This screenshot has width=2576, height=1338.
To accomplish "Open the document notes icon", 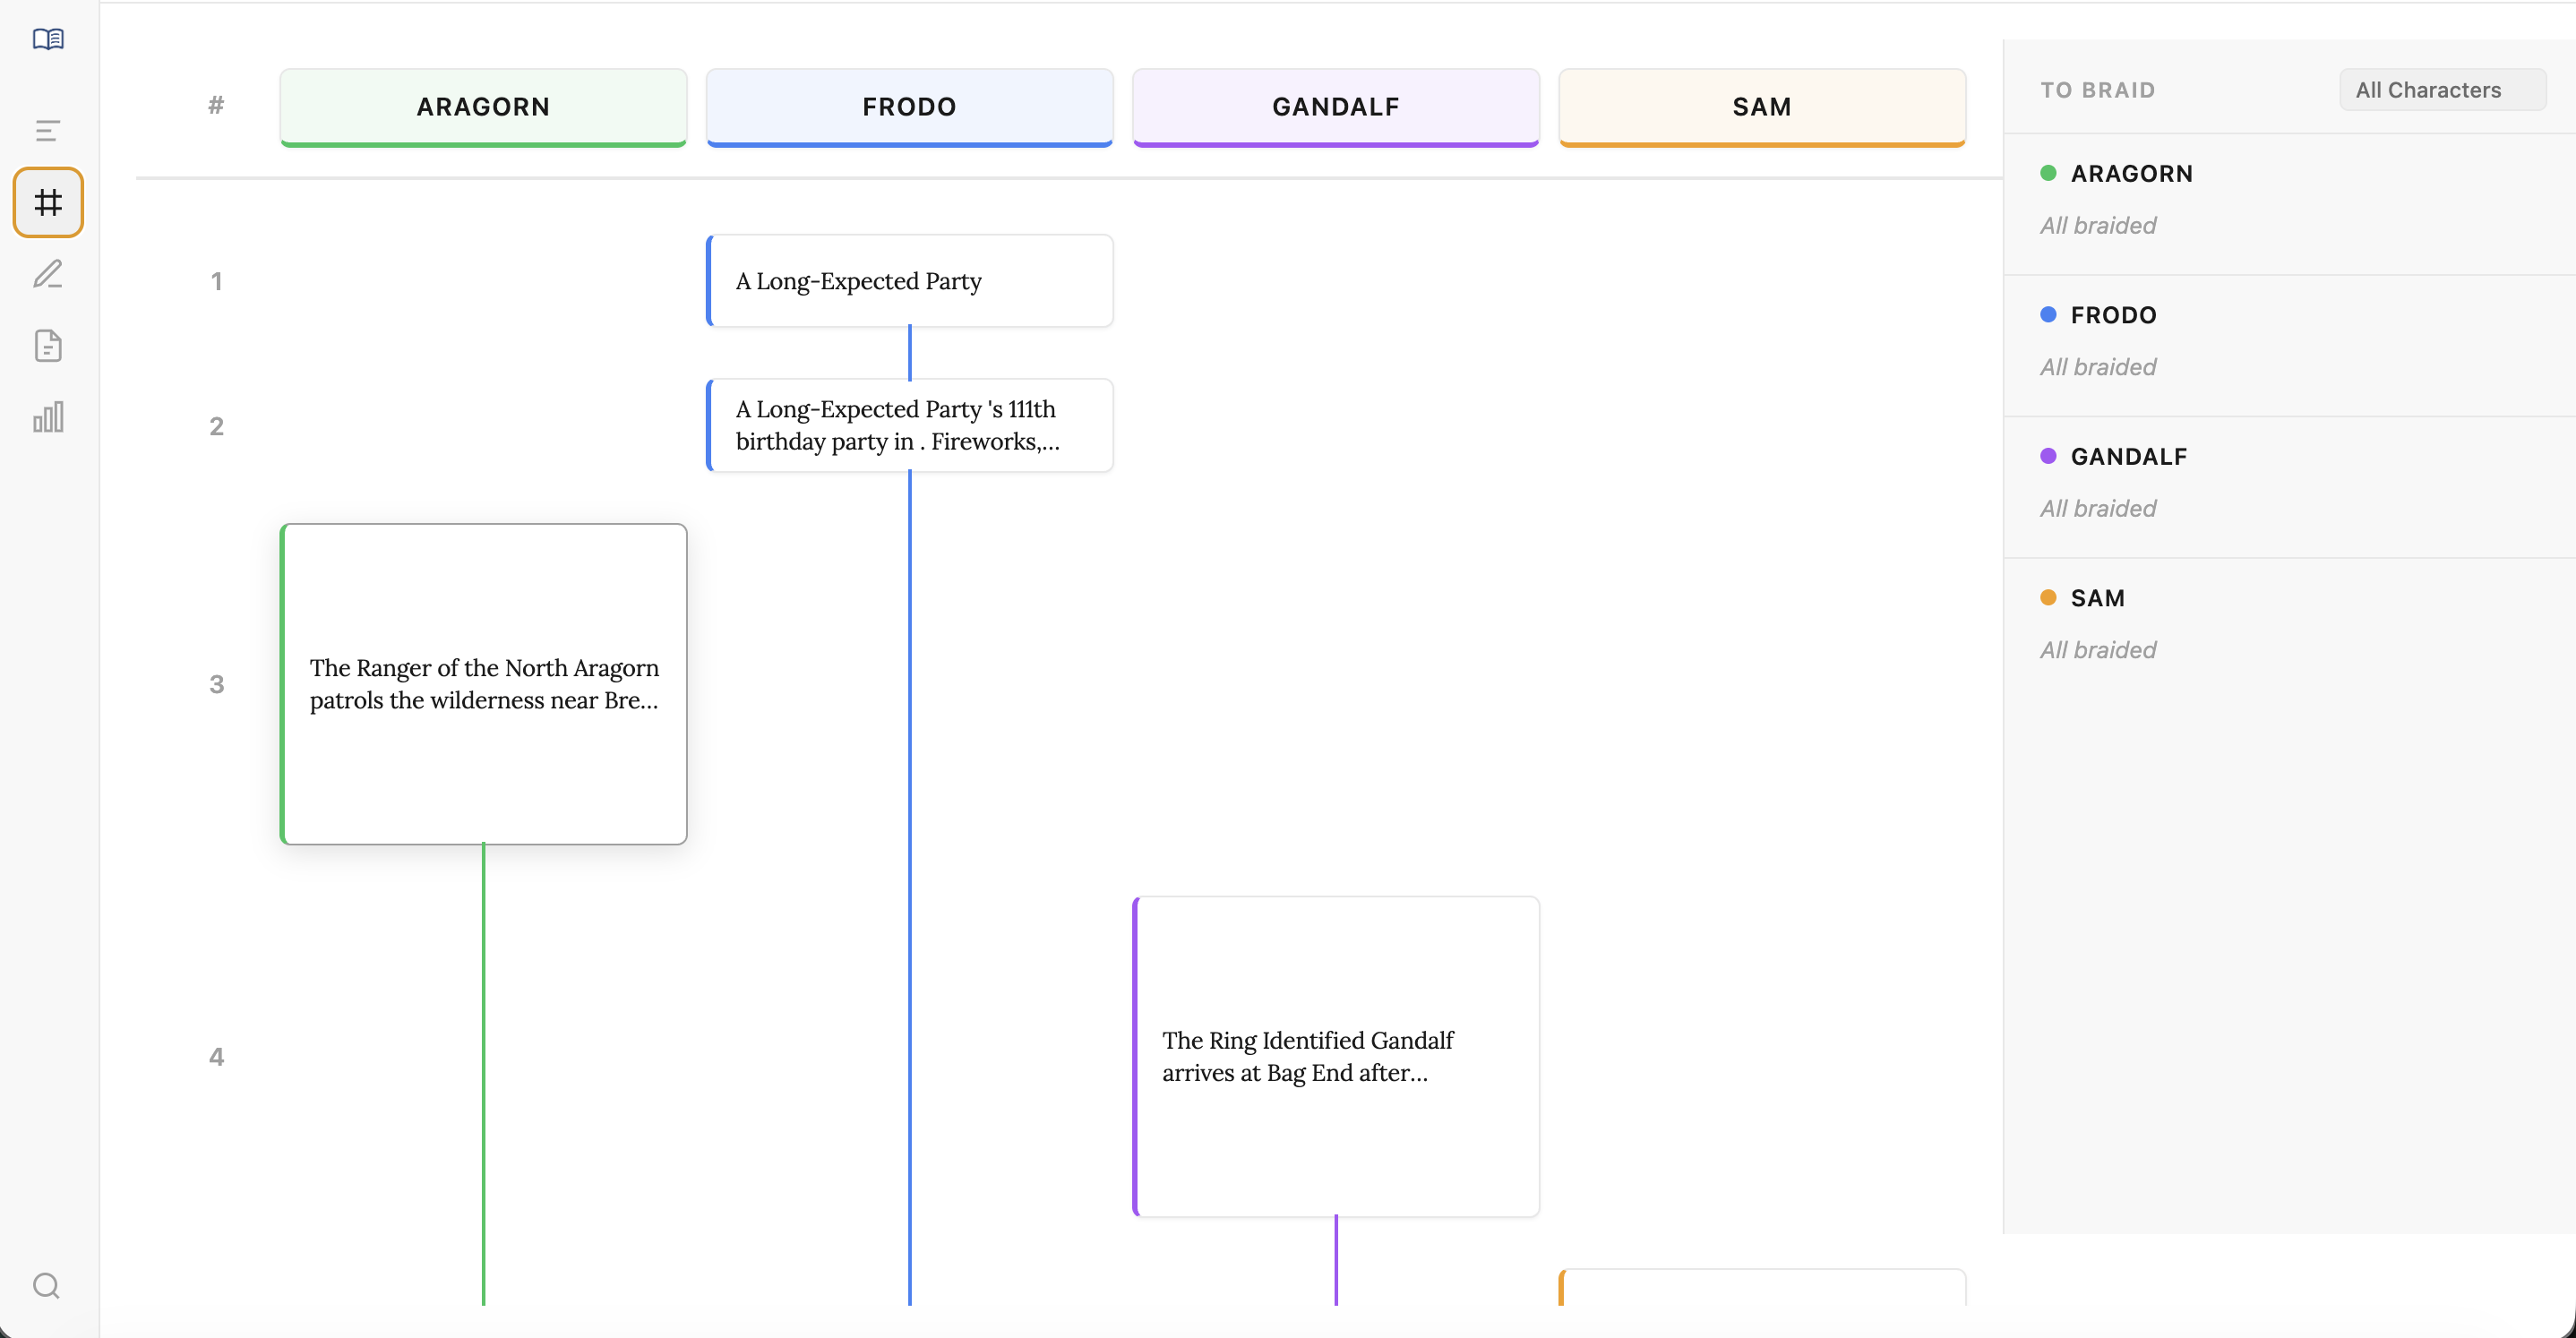I will tap(48, 346).
